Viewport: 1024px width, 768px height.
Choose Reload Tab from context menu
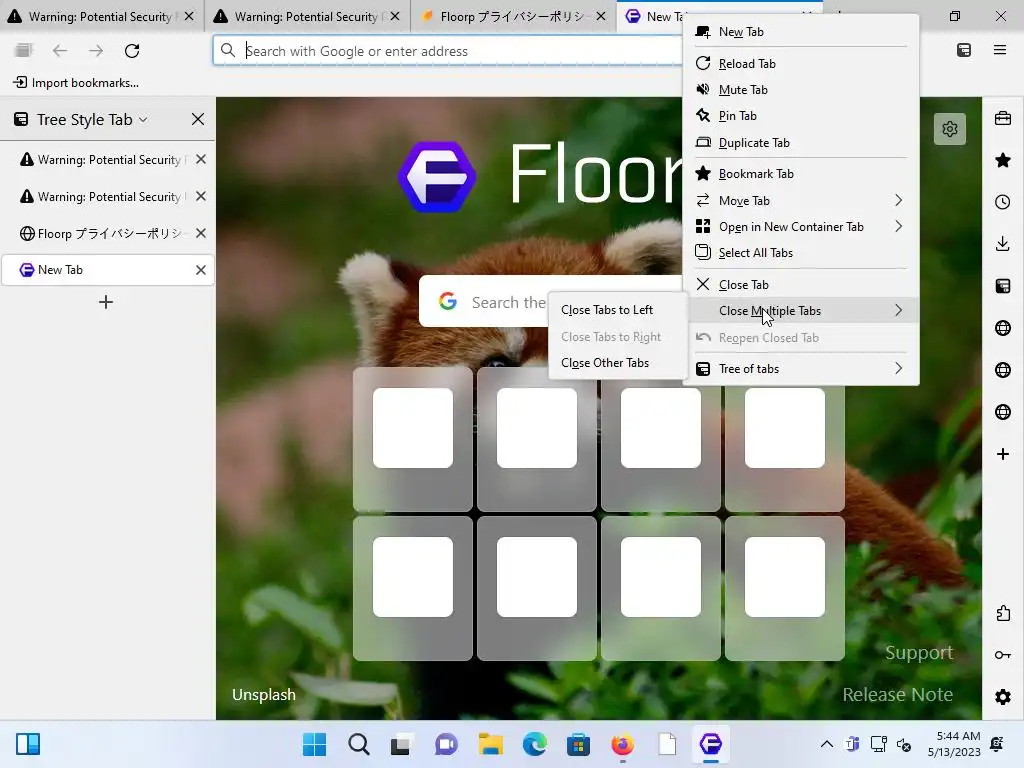(x=801, y=63)
